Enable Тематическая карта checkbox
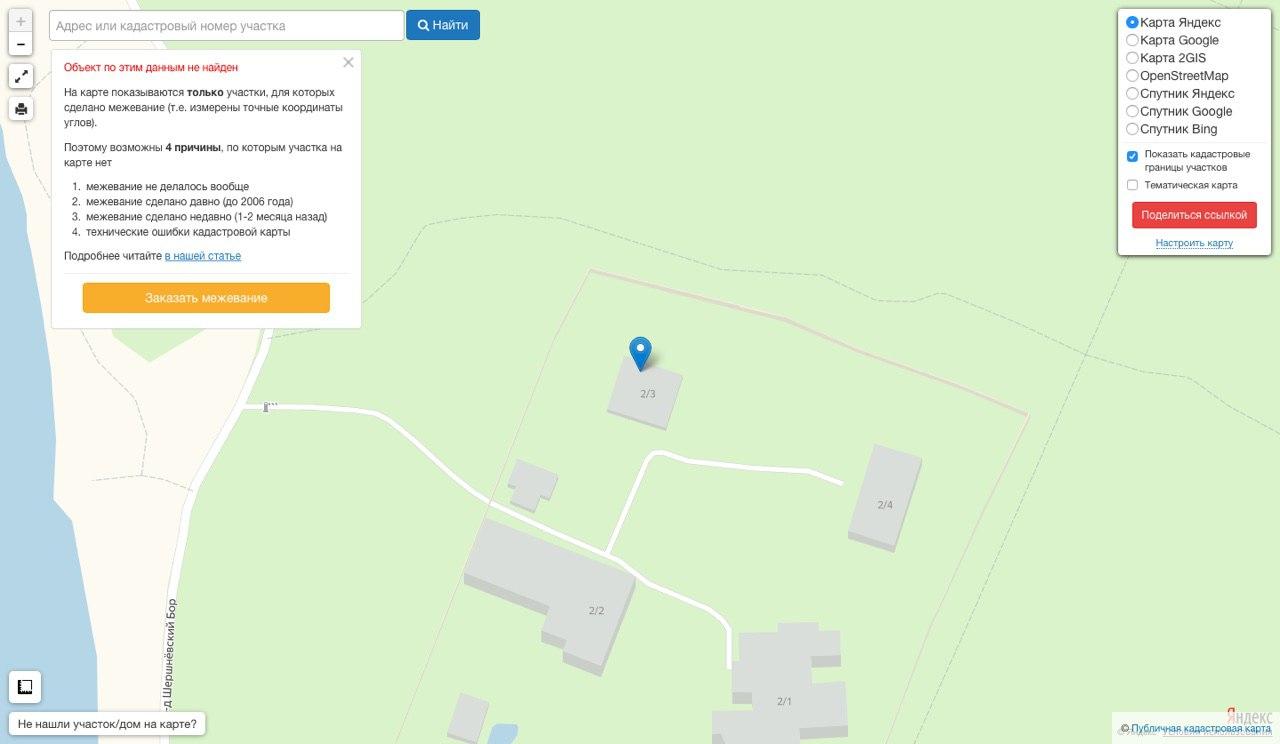The height and width of the screenshot is (744, 1280). click(x=1132, y=185)
